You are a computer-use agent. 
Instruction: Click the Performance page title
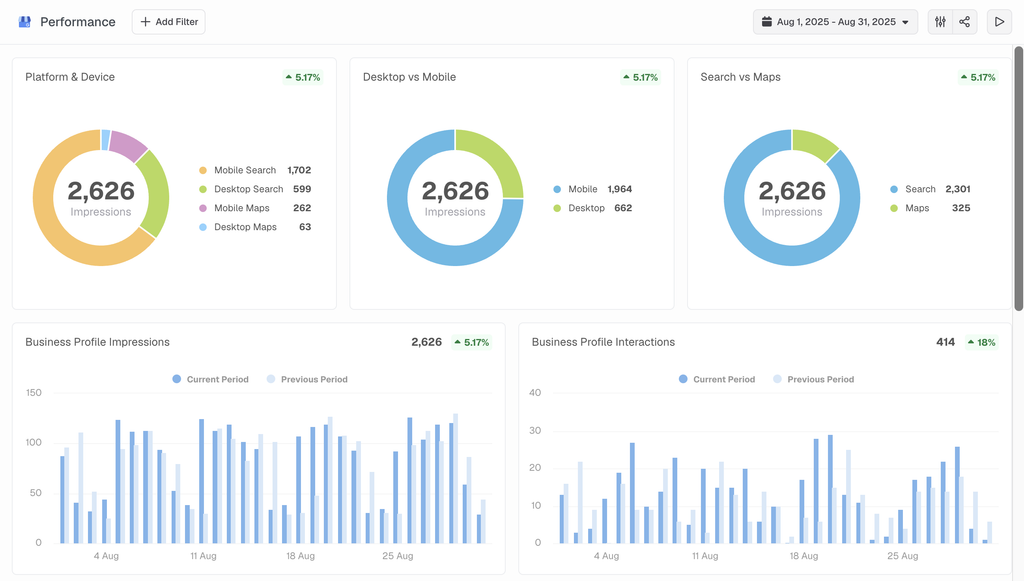(78, 22)
